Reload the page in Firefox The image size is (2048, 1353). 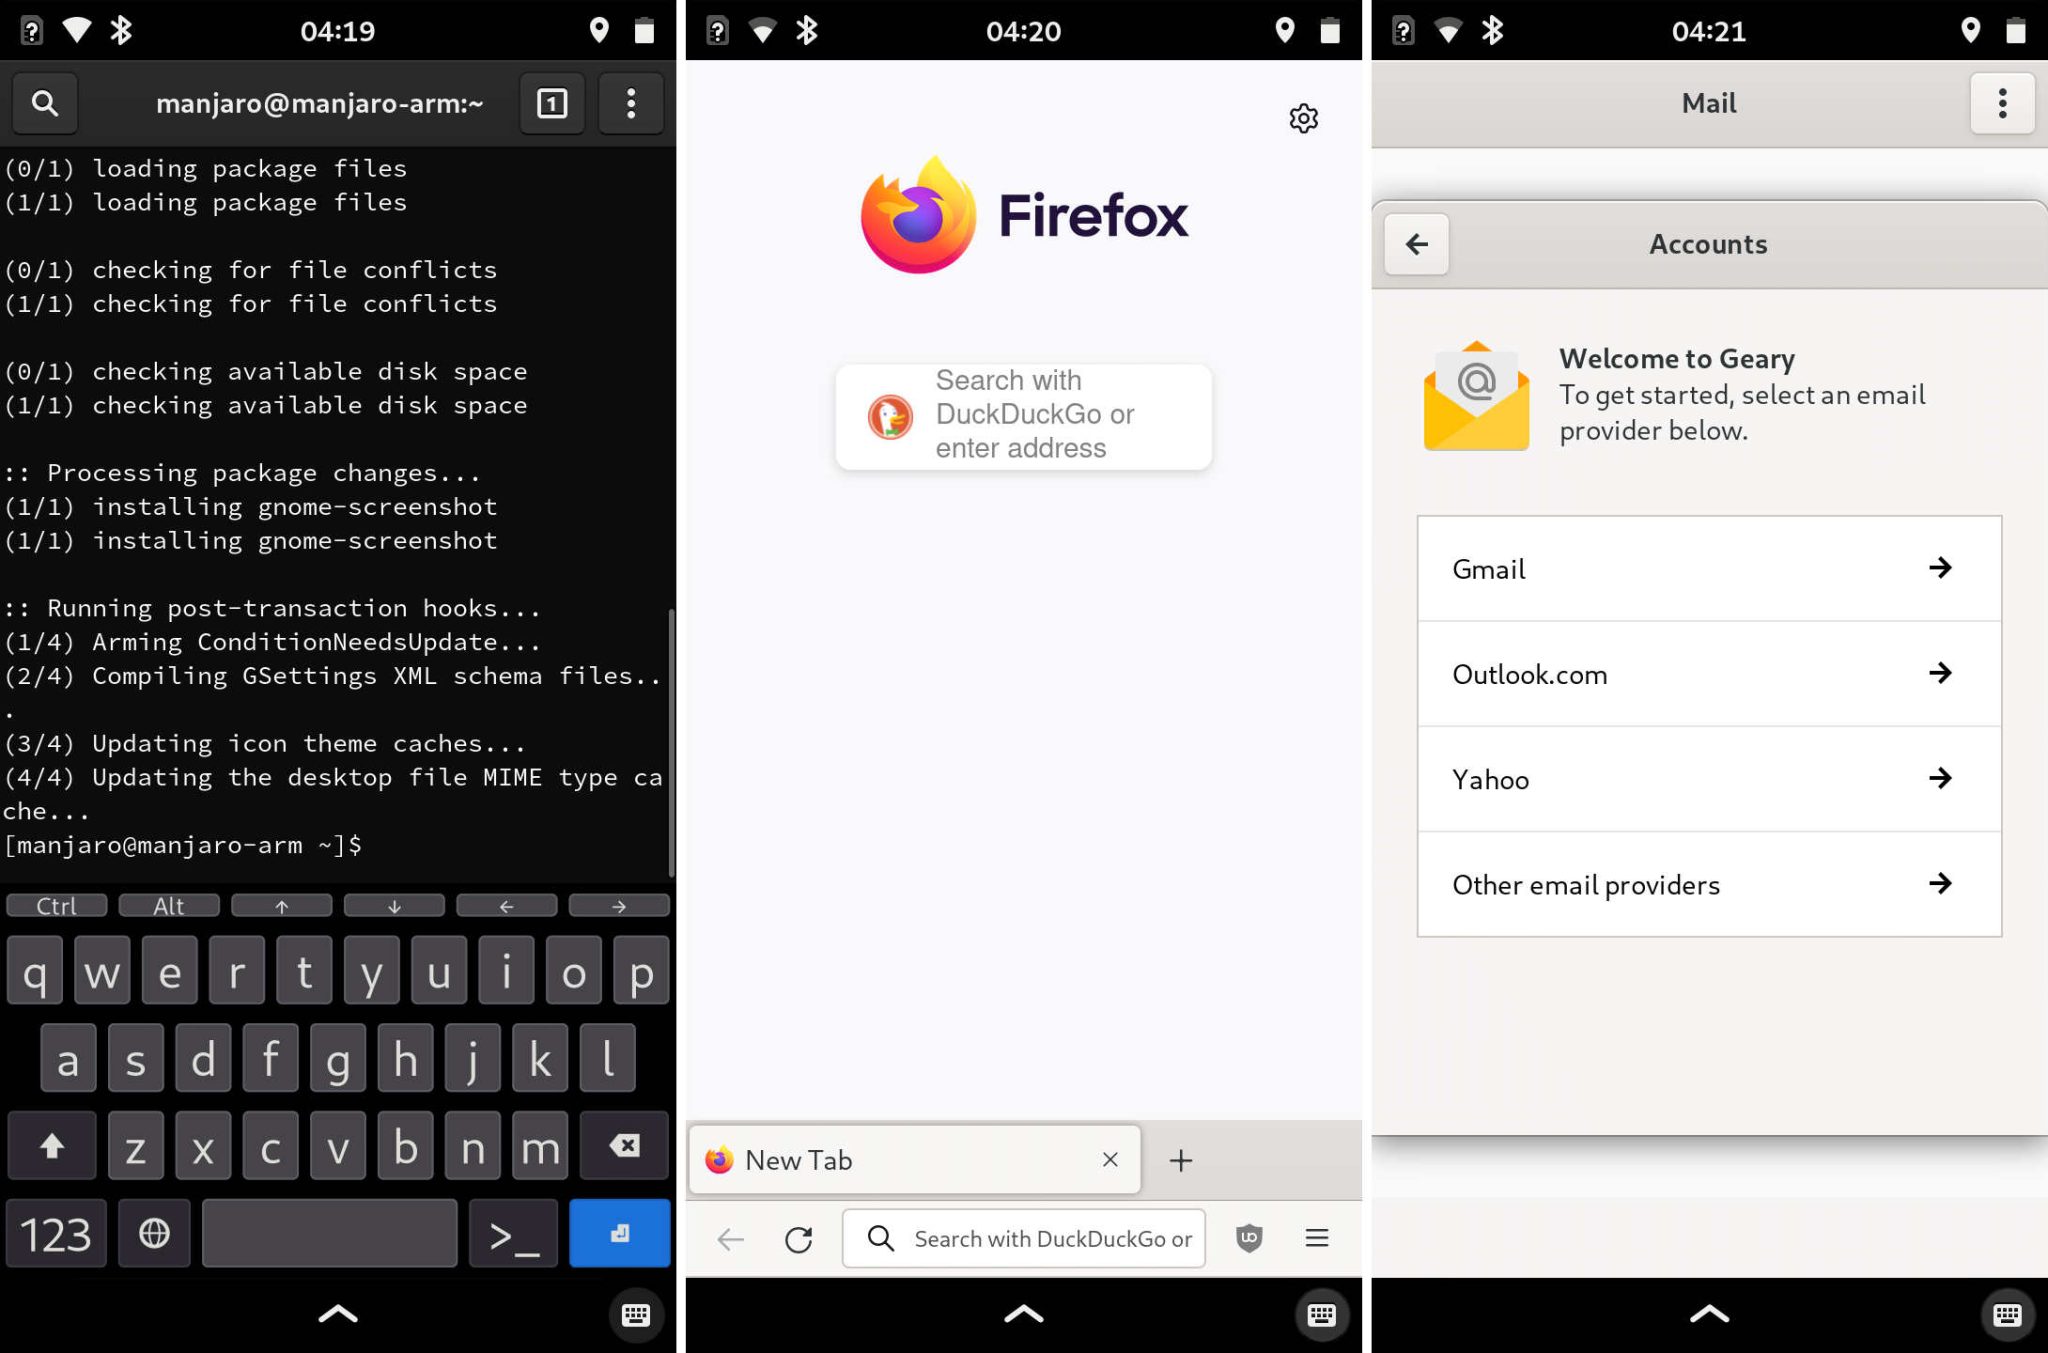click(x=799, y=1238)
